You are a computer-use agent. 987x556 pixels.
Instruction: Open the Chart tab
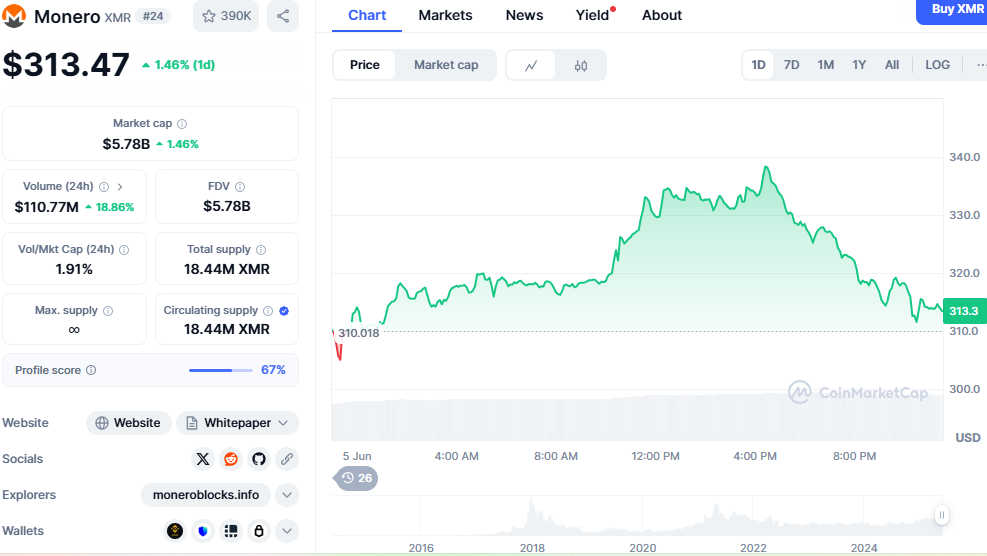pos(367,15)
